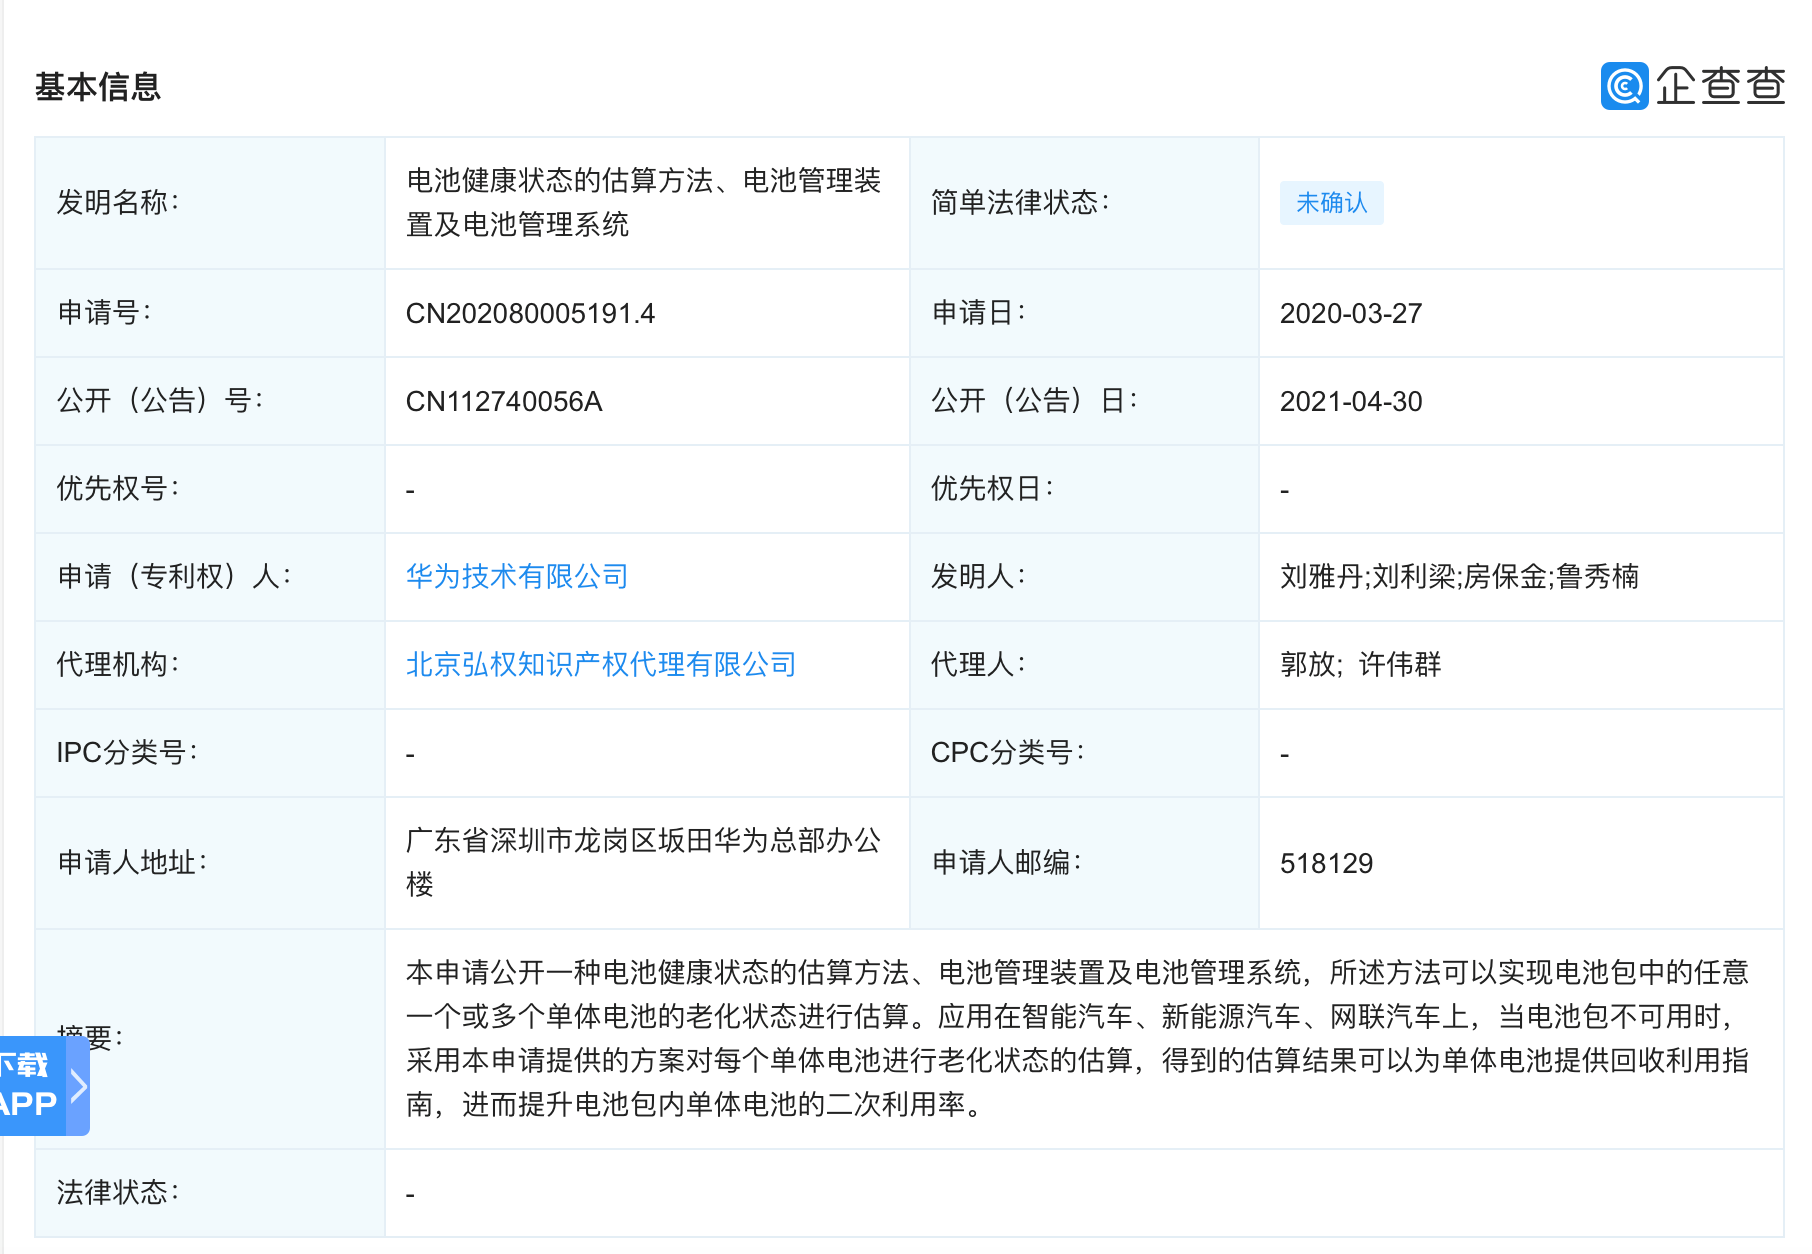Select the application date 2020-03-27
The width and height of the screenshot is (1812, 1254).
point(1352,313)
